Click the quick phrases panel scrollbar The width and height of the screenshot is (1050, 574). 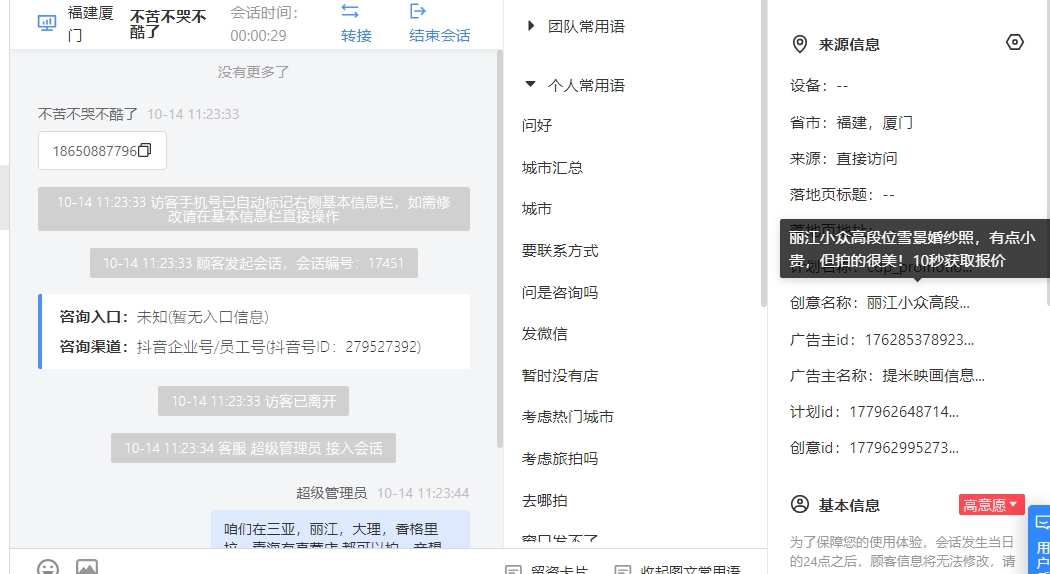(x=763, y=154)
